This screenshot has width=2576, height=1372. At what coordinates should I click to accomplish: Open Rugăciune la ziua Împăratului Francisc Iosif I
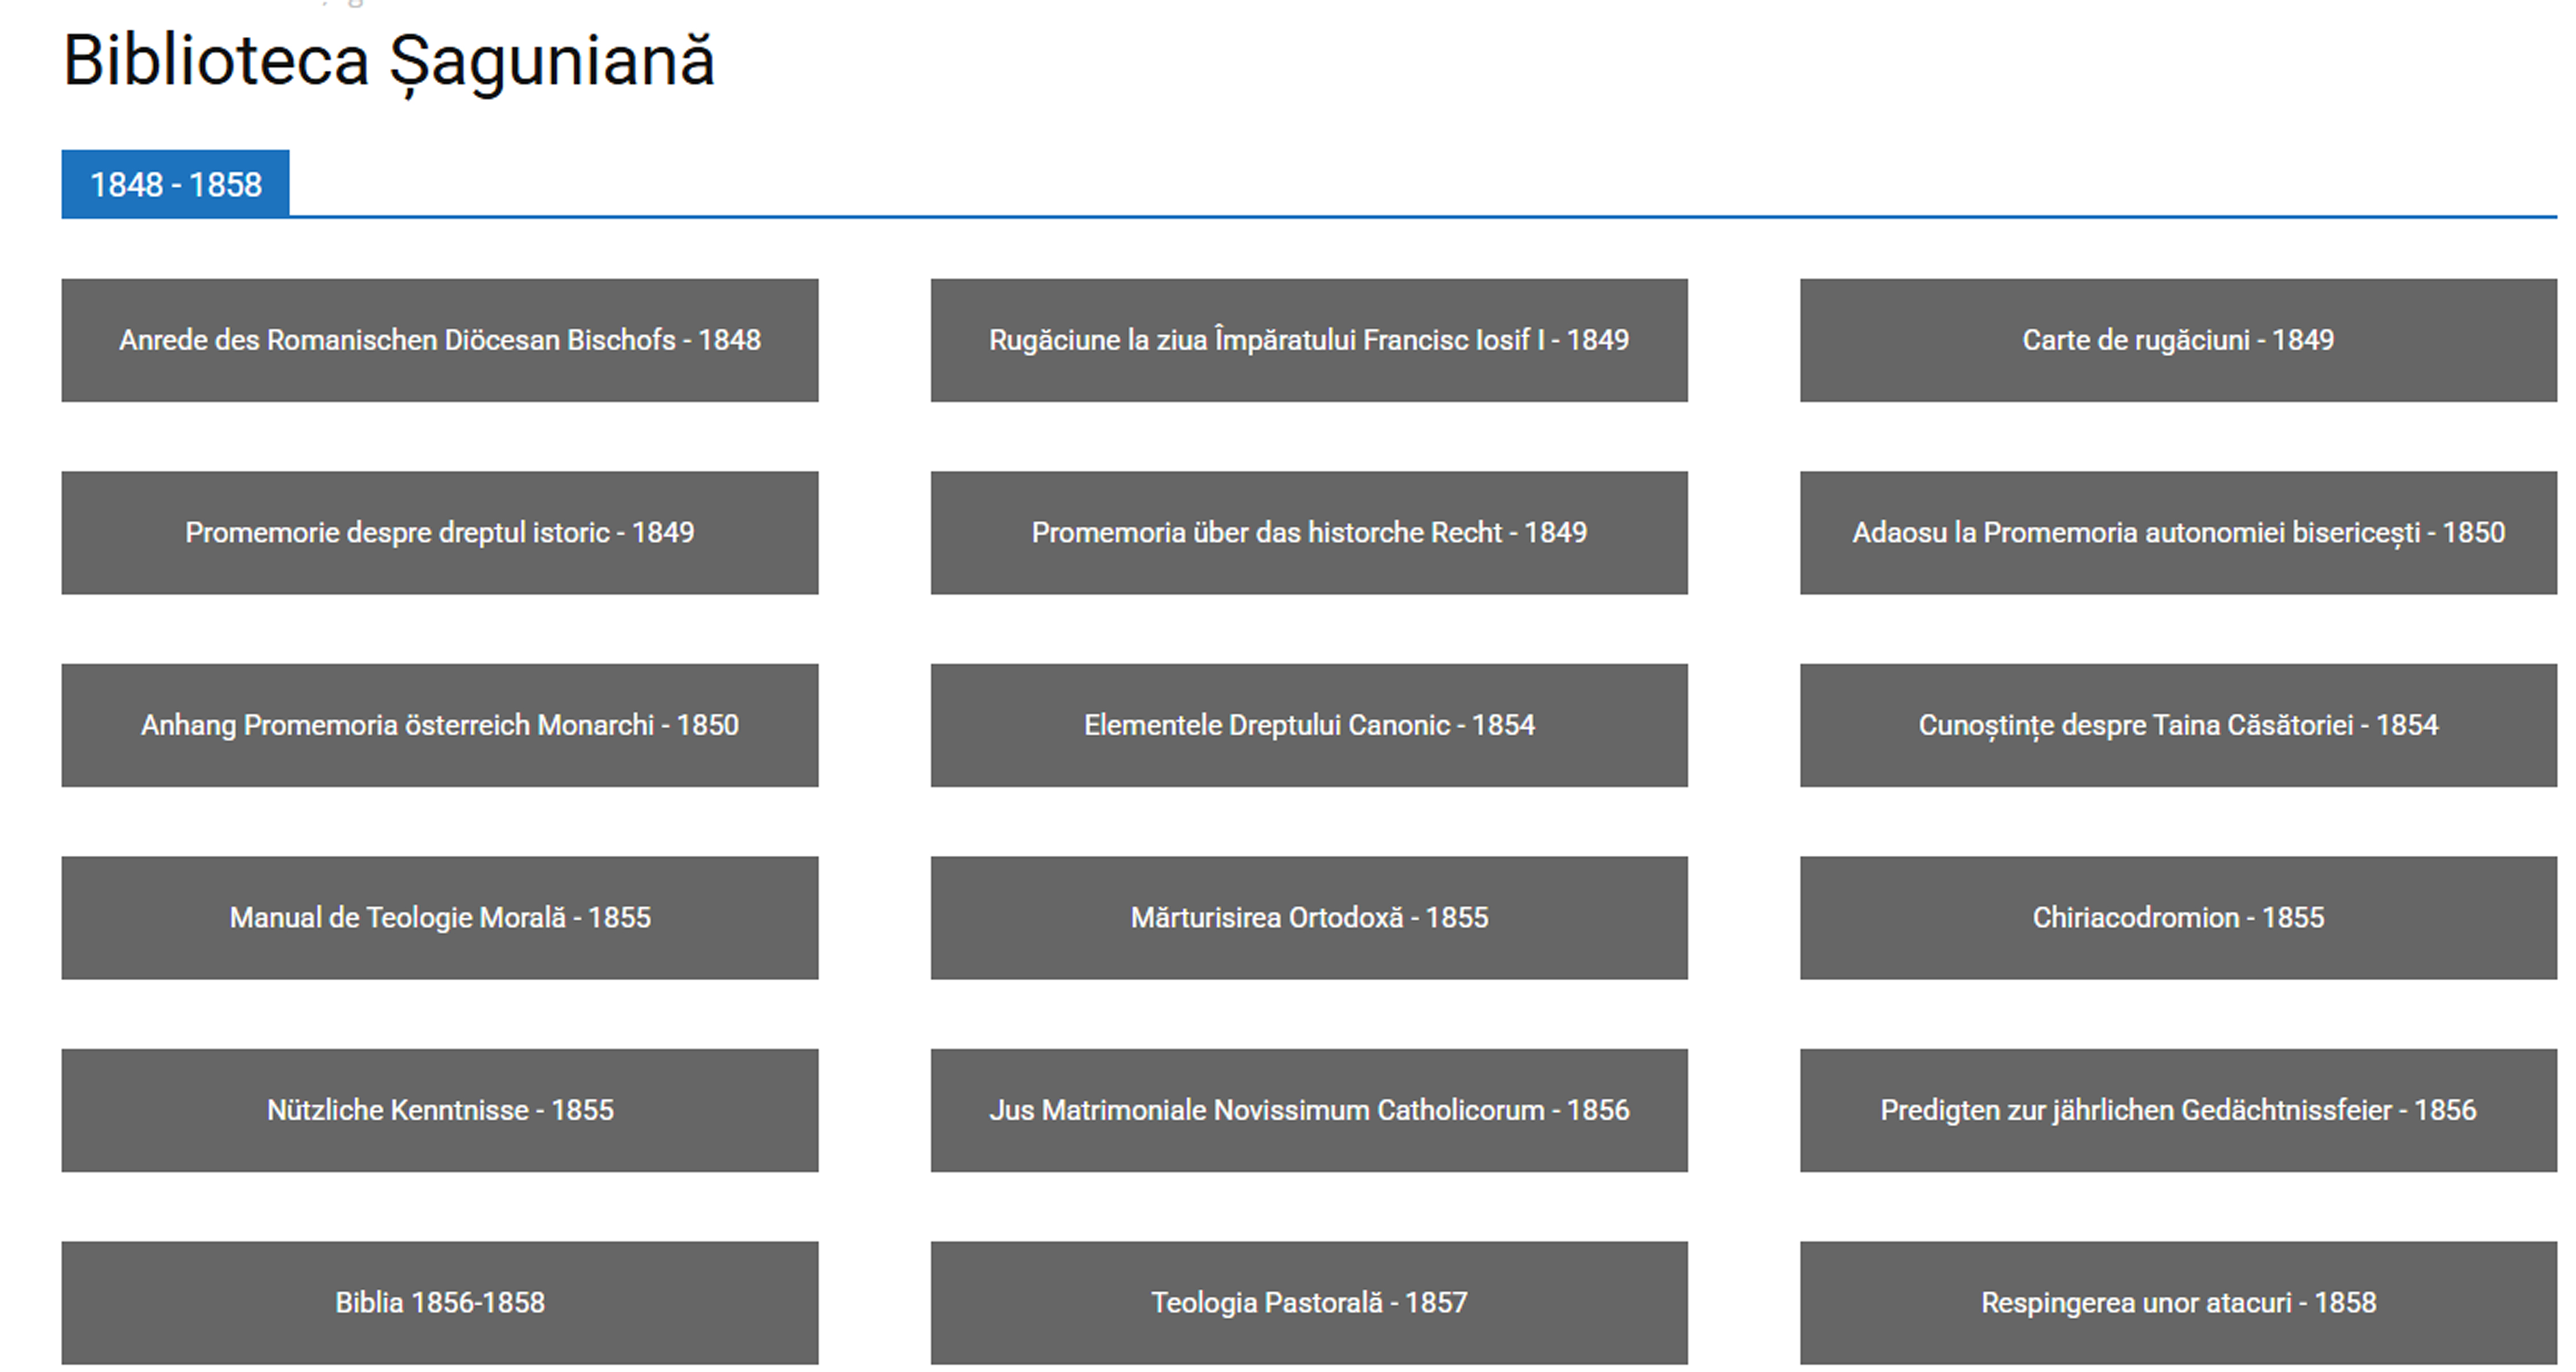[1308, 340]
